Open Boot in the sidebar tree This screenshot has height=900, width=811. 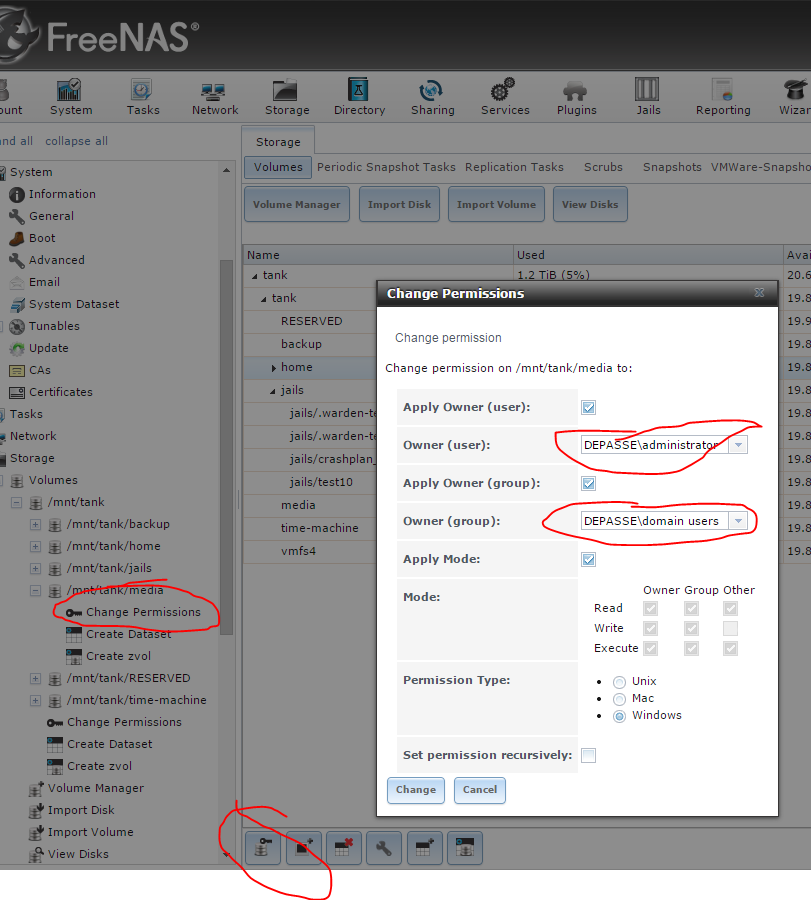click(x=42, y=238)
